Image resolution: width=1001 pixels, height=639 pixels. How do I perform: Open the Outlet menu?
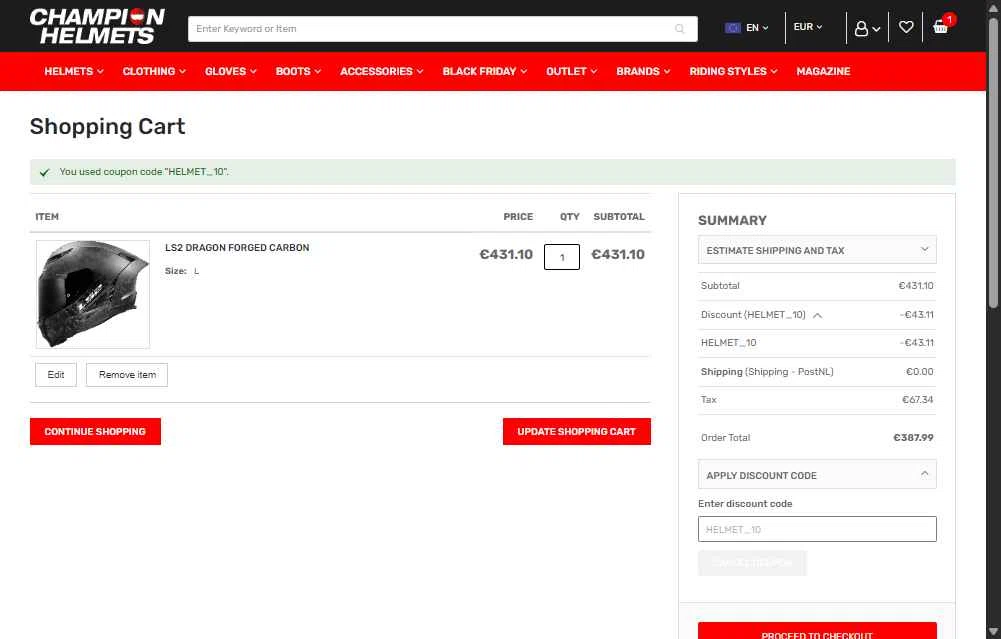coord(571,71)
